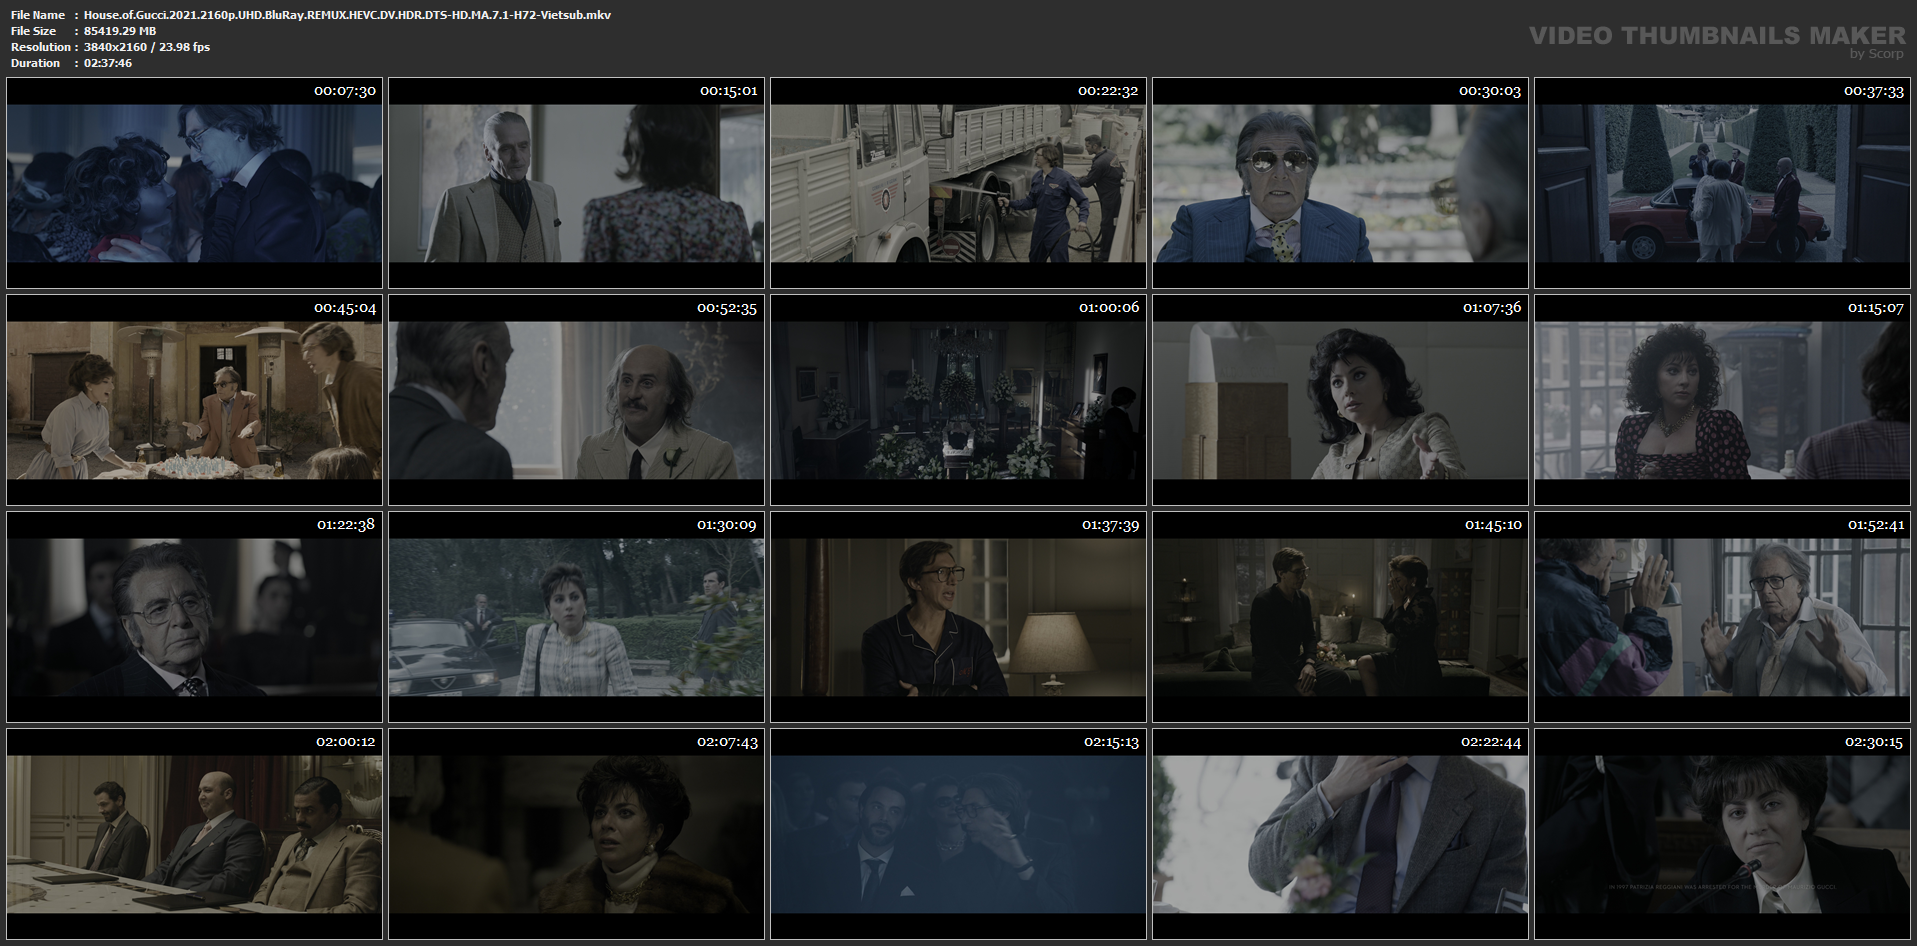Image resolution: width=1917 pixels, height=946 pixels.
Task: Click the timestamp text 02:30:15
Action: (1874, 742)
